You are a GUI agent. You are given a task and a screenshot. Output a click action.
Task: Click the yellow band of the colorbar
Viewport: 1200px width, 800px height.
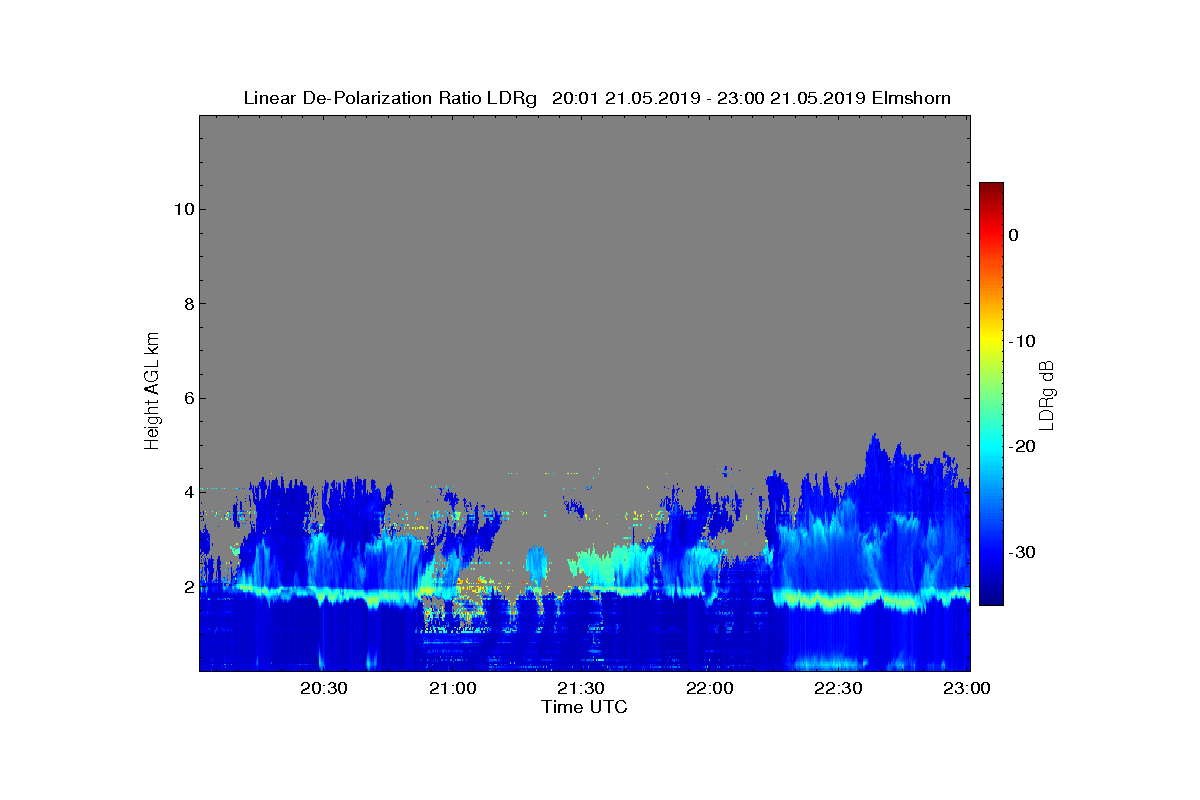pyautogui.click(x=991, y=342)
